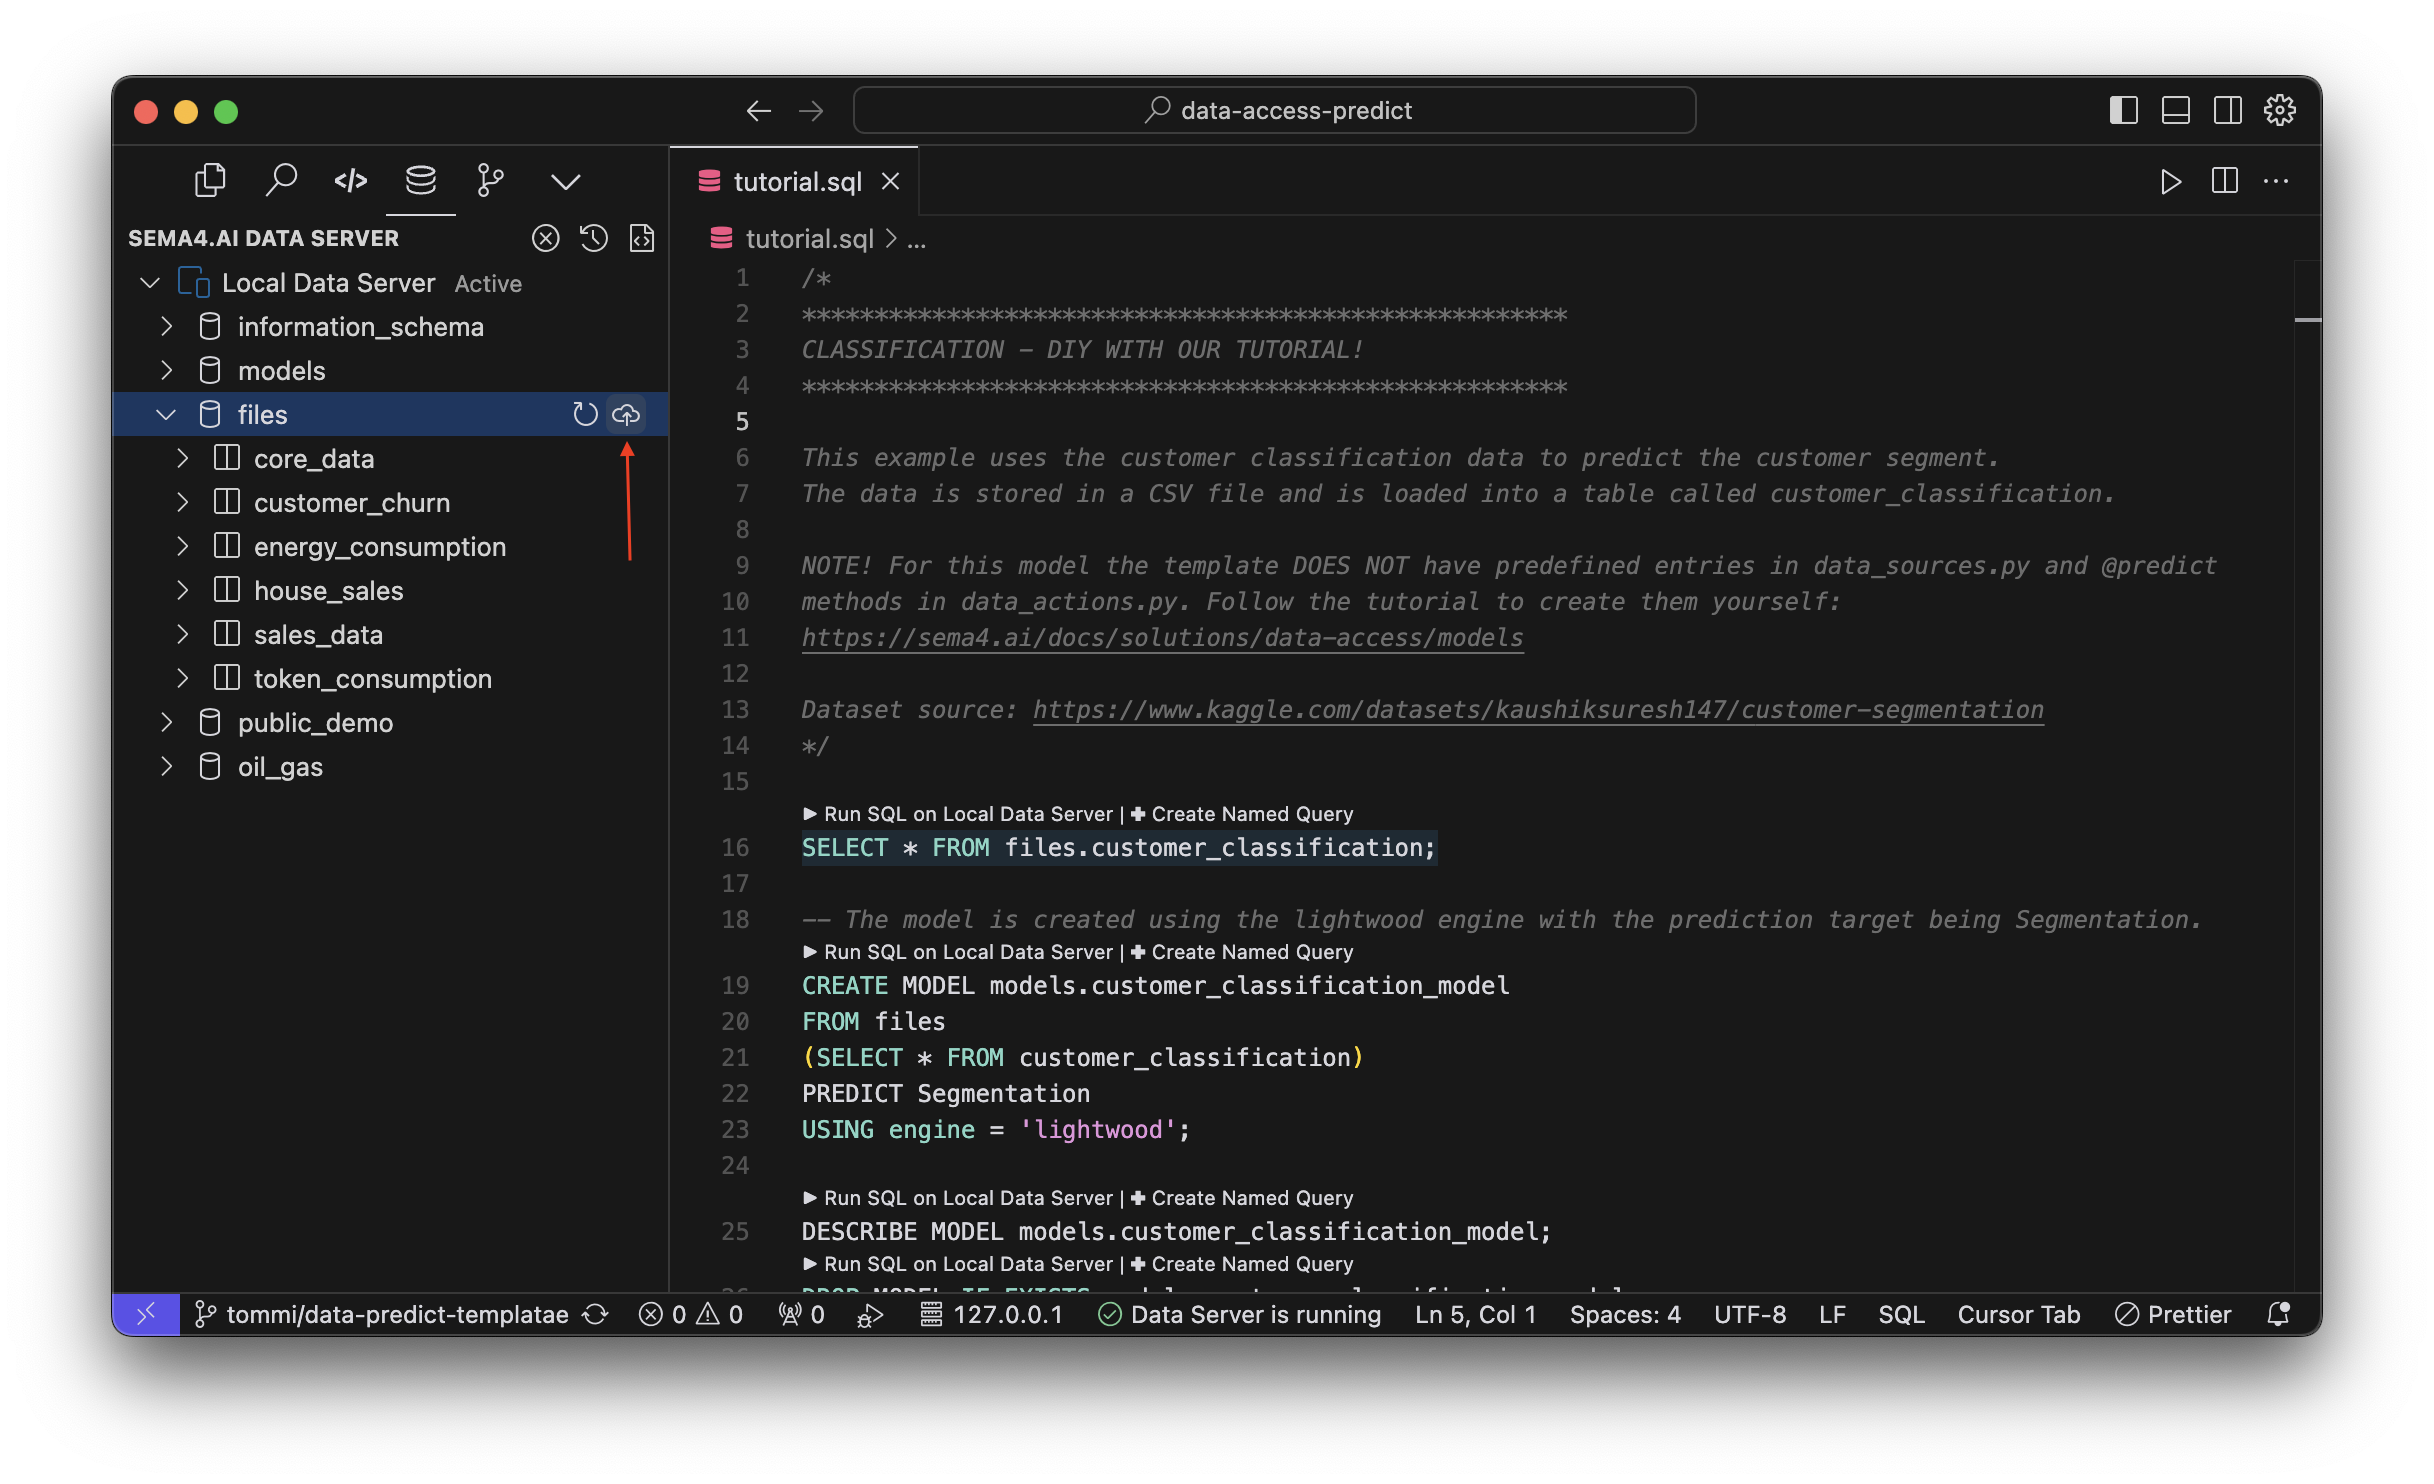Go forward in navigation history
2434x1484 pixels.
pos(811,110)
